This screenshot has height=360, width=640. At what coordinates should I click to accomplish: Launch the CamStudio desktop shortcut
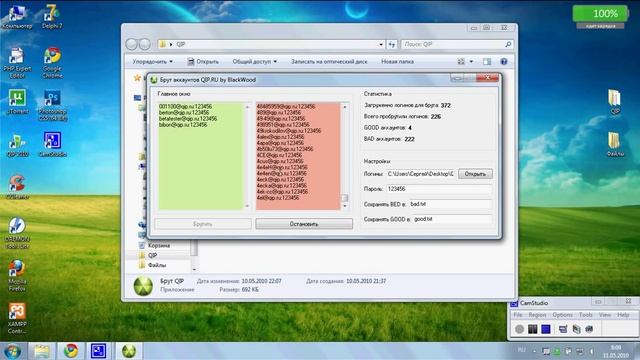(52, 144)
